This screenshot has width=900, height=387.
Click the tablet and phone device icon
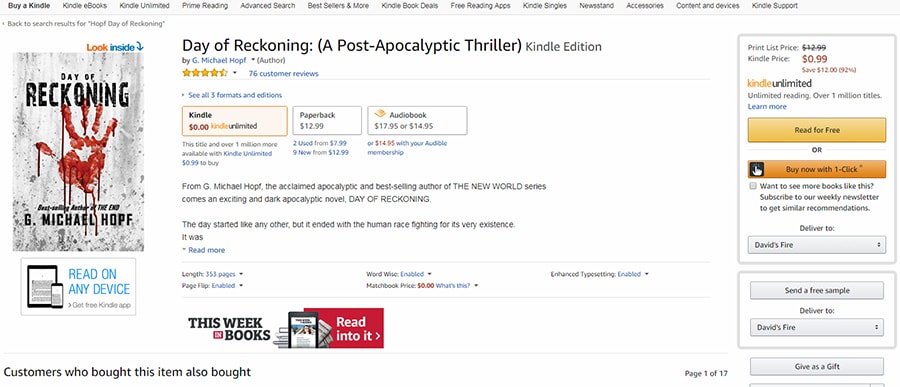(x=45, y=287)
